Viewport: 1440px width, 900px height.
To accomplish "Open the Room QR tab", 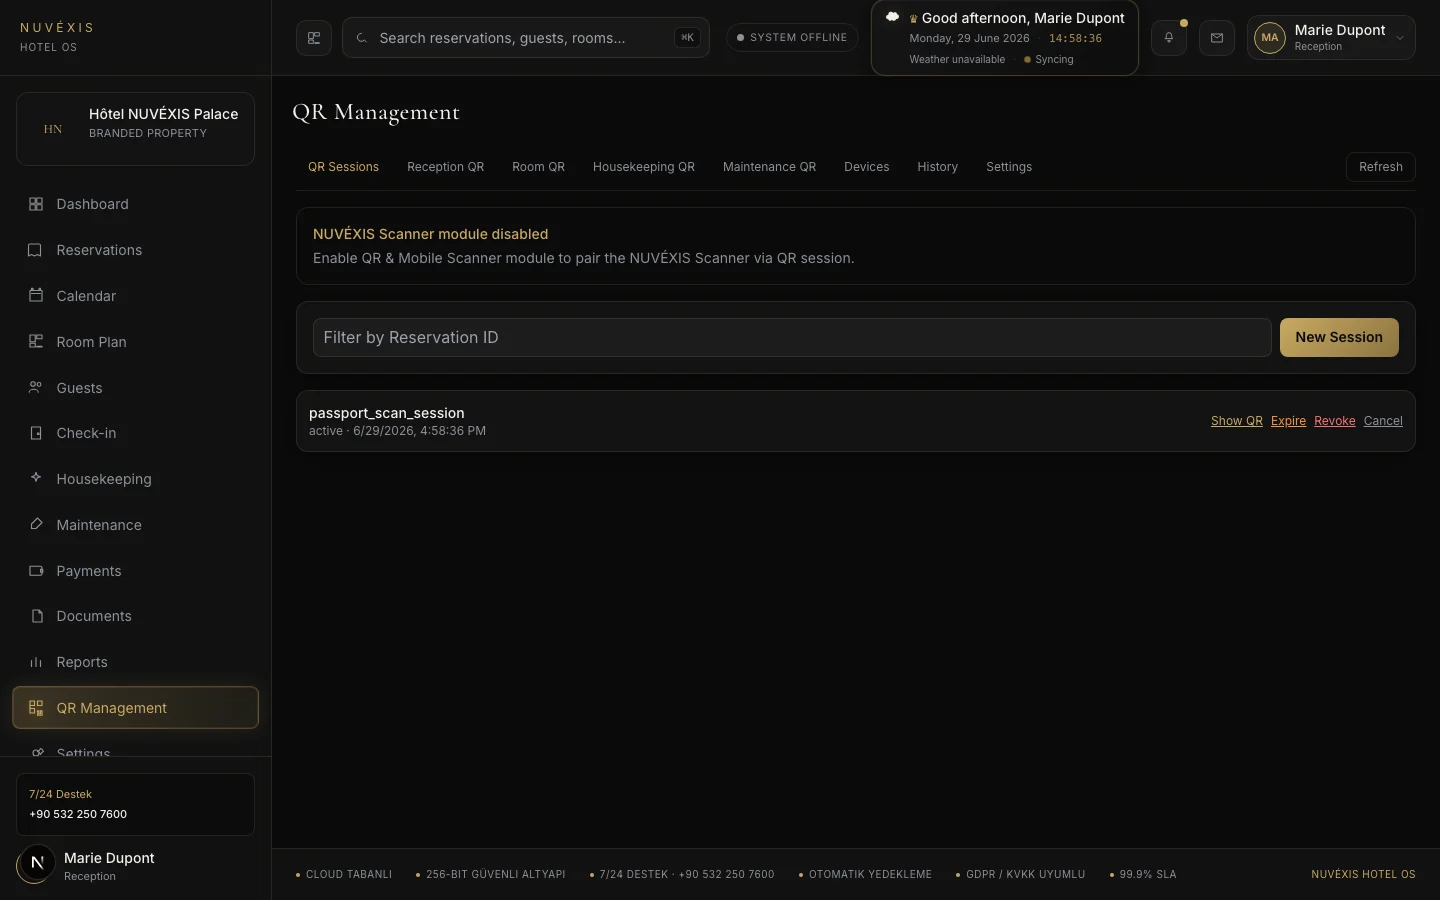I will pyautogui.click(x=538, y=167).
